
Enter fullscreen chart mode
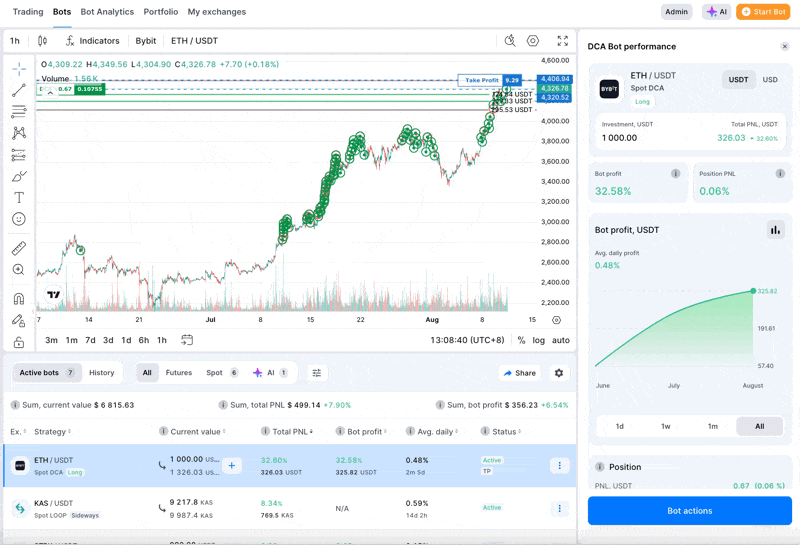click(562, 41)
